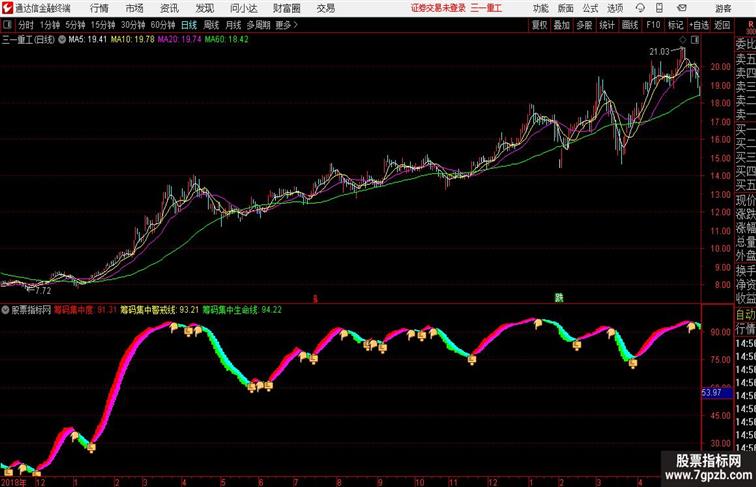Switch to the 30分钟 period tab
Image resolution: width=756 pixels, height=487 pixels.
click(x=133, y=25)
